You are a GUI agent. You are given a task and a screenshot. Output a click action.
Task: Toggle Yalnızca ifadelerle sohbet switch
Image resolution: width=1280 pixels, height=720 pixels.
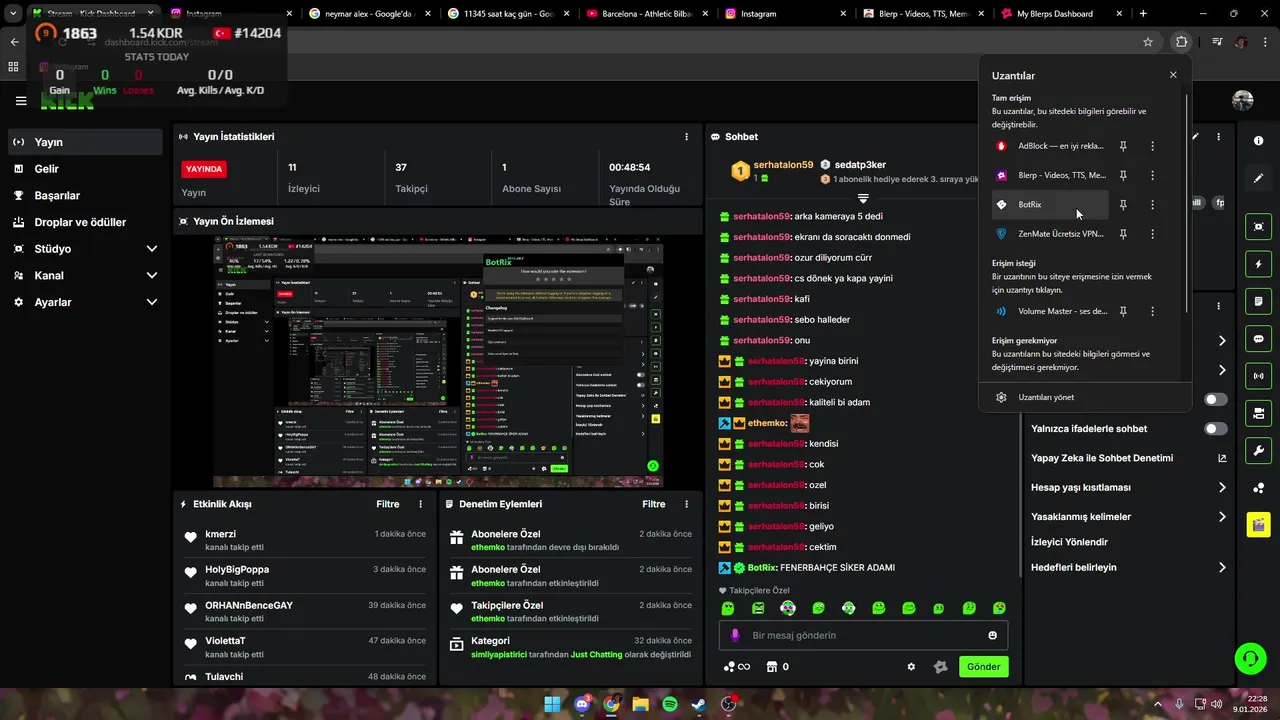(1216, 429)
